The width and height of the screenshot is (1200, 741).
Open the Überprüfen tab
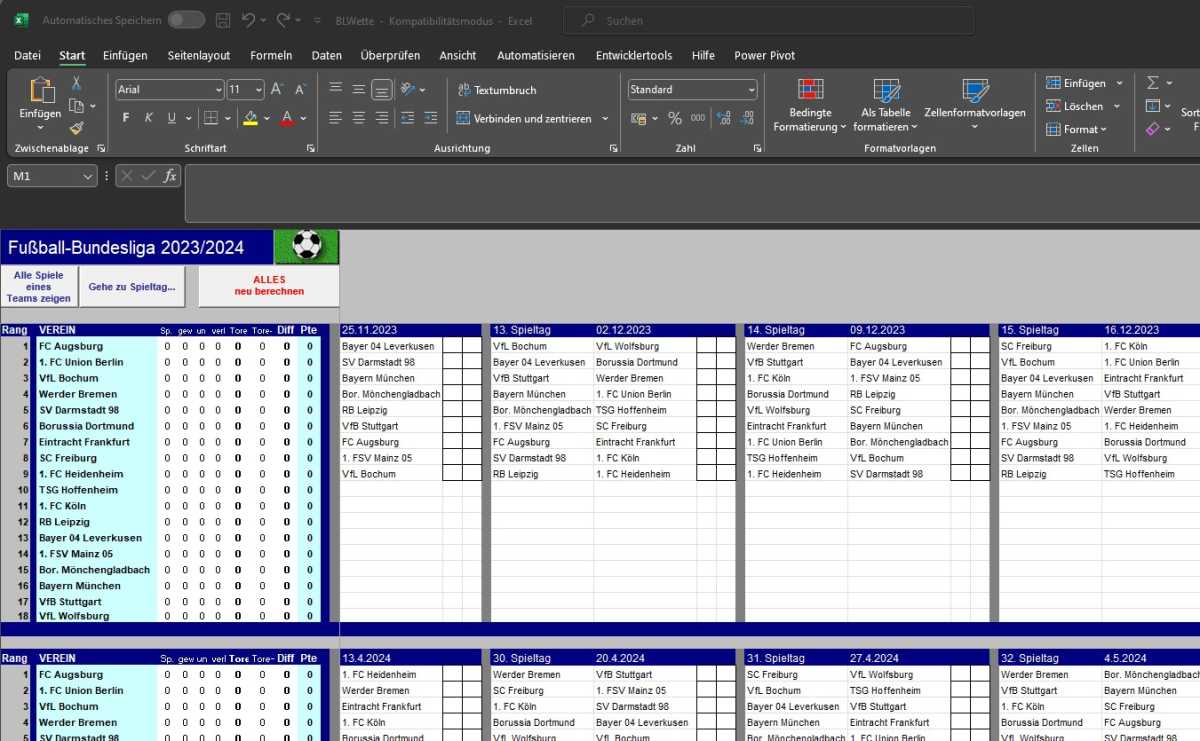390,55
